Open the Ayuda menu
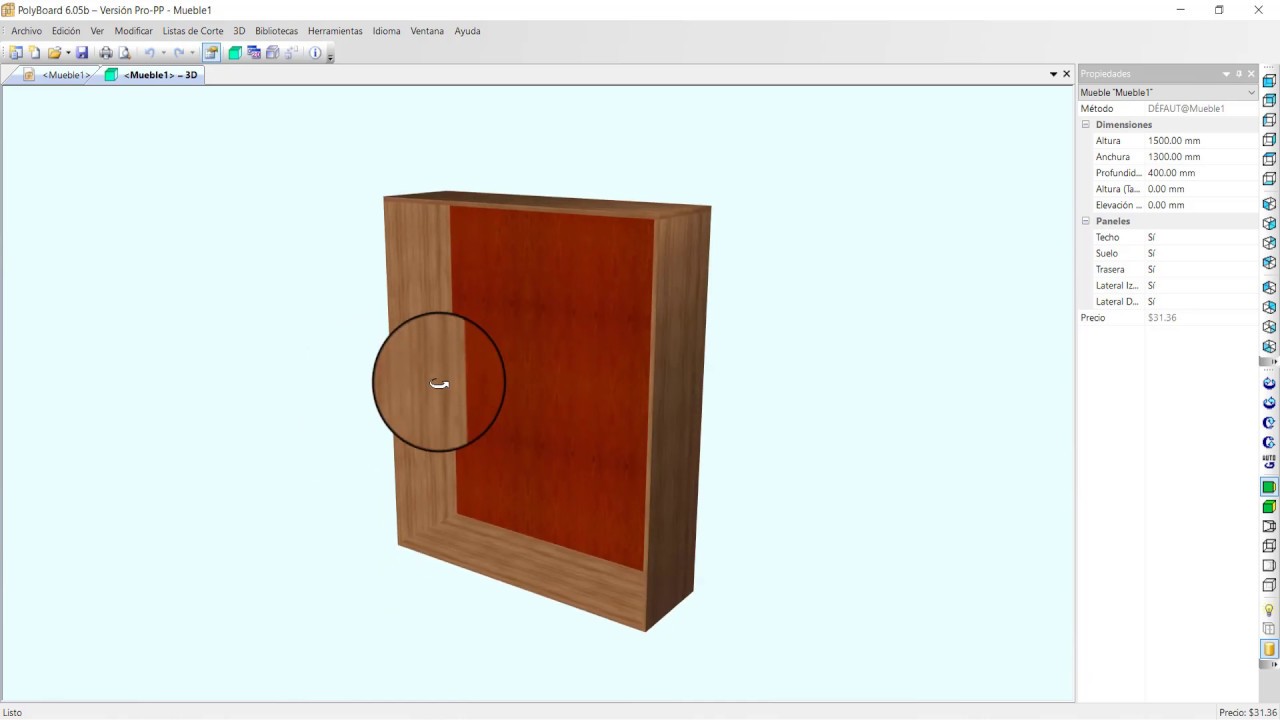 pyautogui.click(x=467, y=31)
